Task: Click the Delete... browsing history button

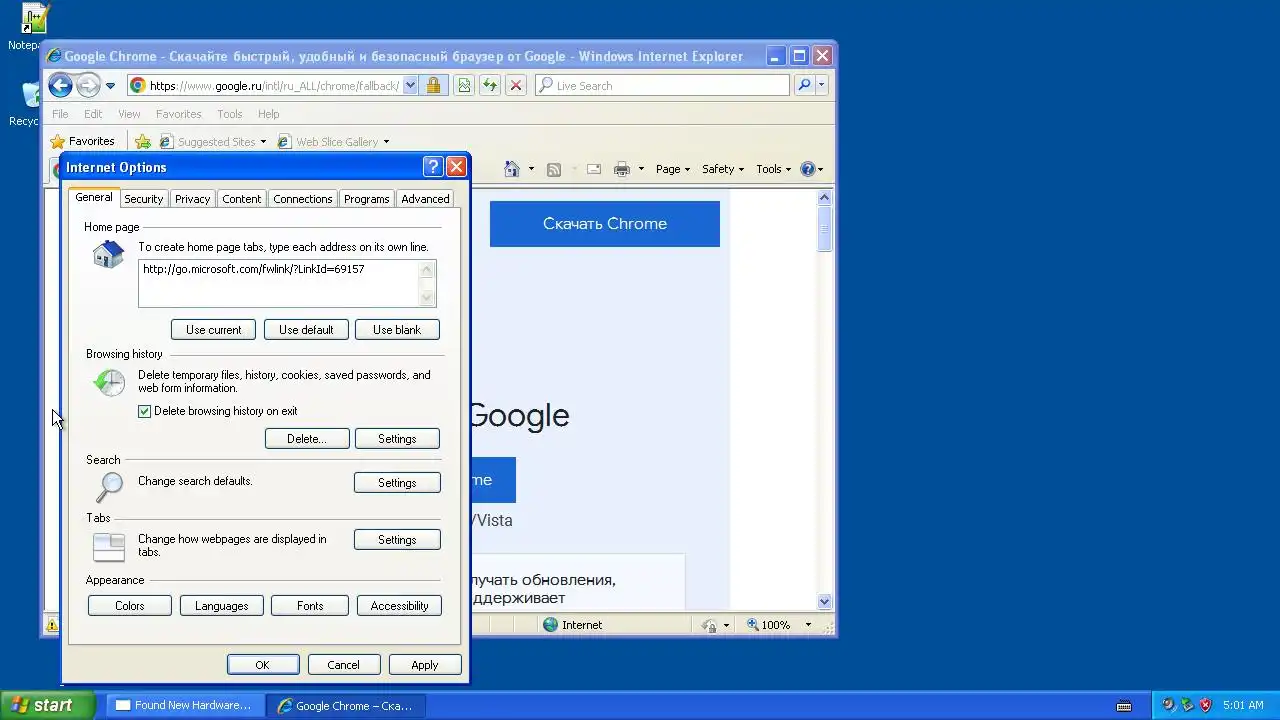Action: [x=307, y=439]
